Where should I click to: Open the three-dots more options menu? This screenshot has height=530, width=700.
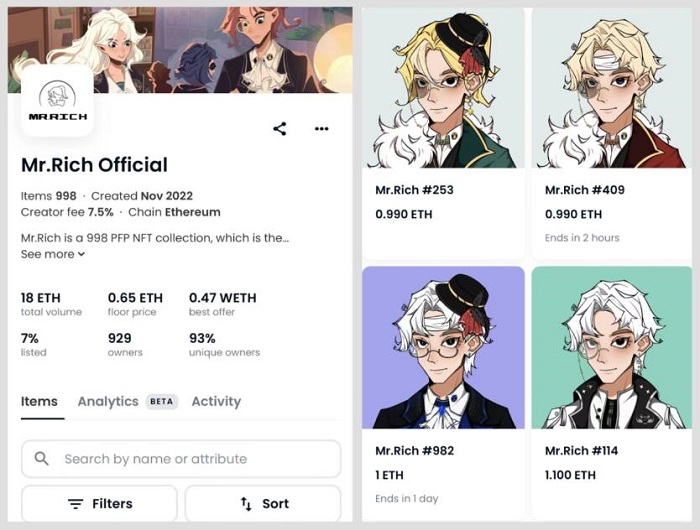321,129
